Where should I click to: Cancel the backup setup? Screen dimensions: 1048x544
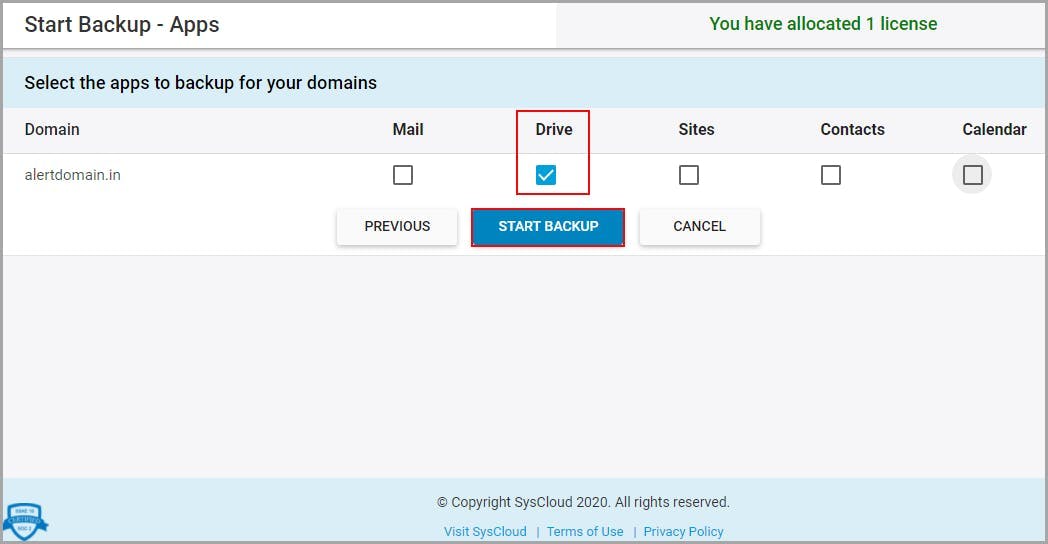[699, 227]
